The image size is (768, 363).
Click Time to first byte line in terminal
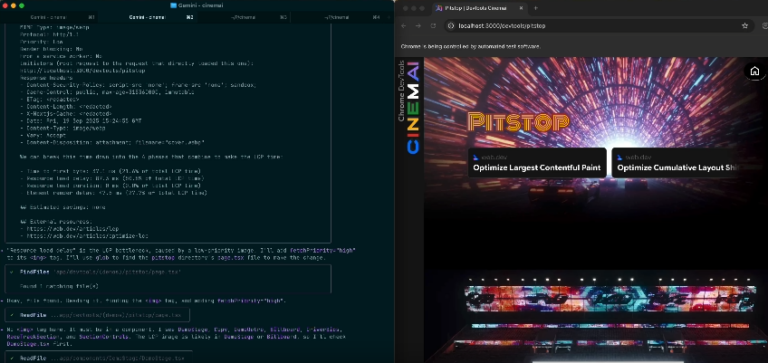[x=110, y=171]
